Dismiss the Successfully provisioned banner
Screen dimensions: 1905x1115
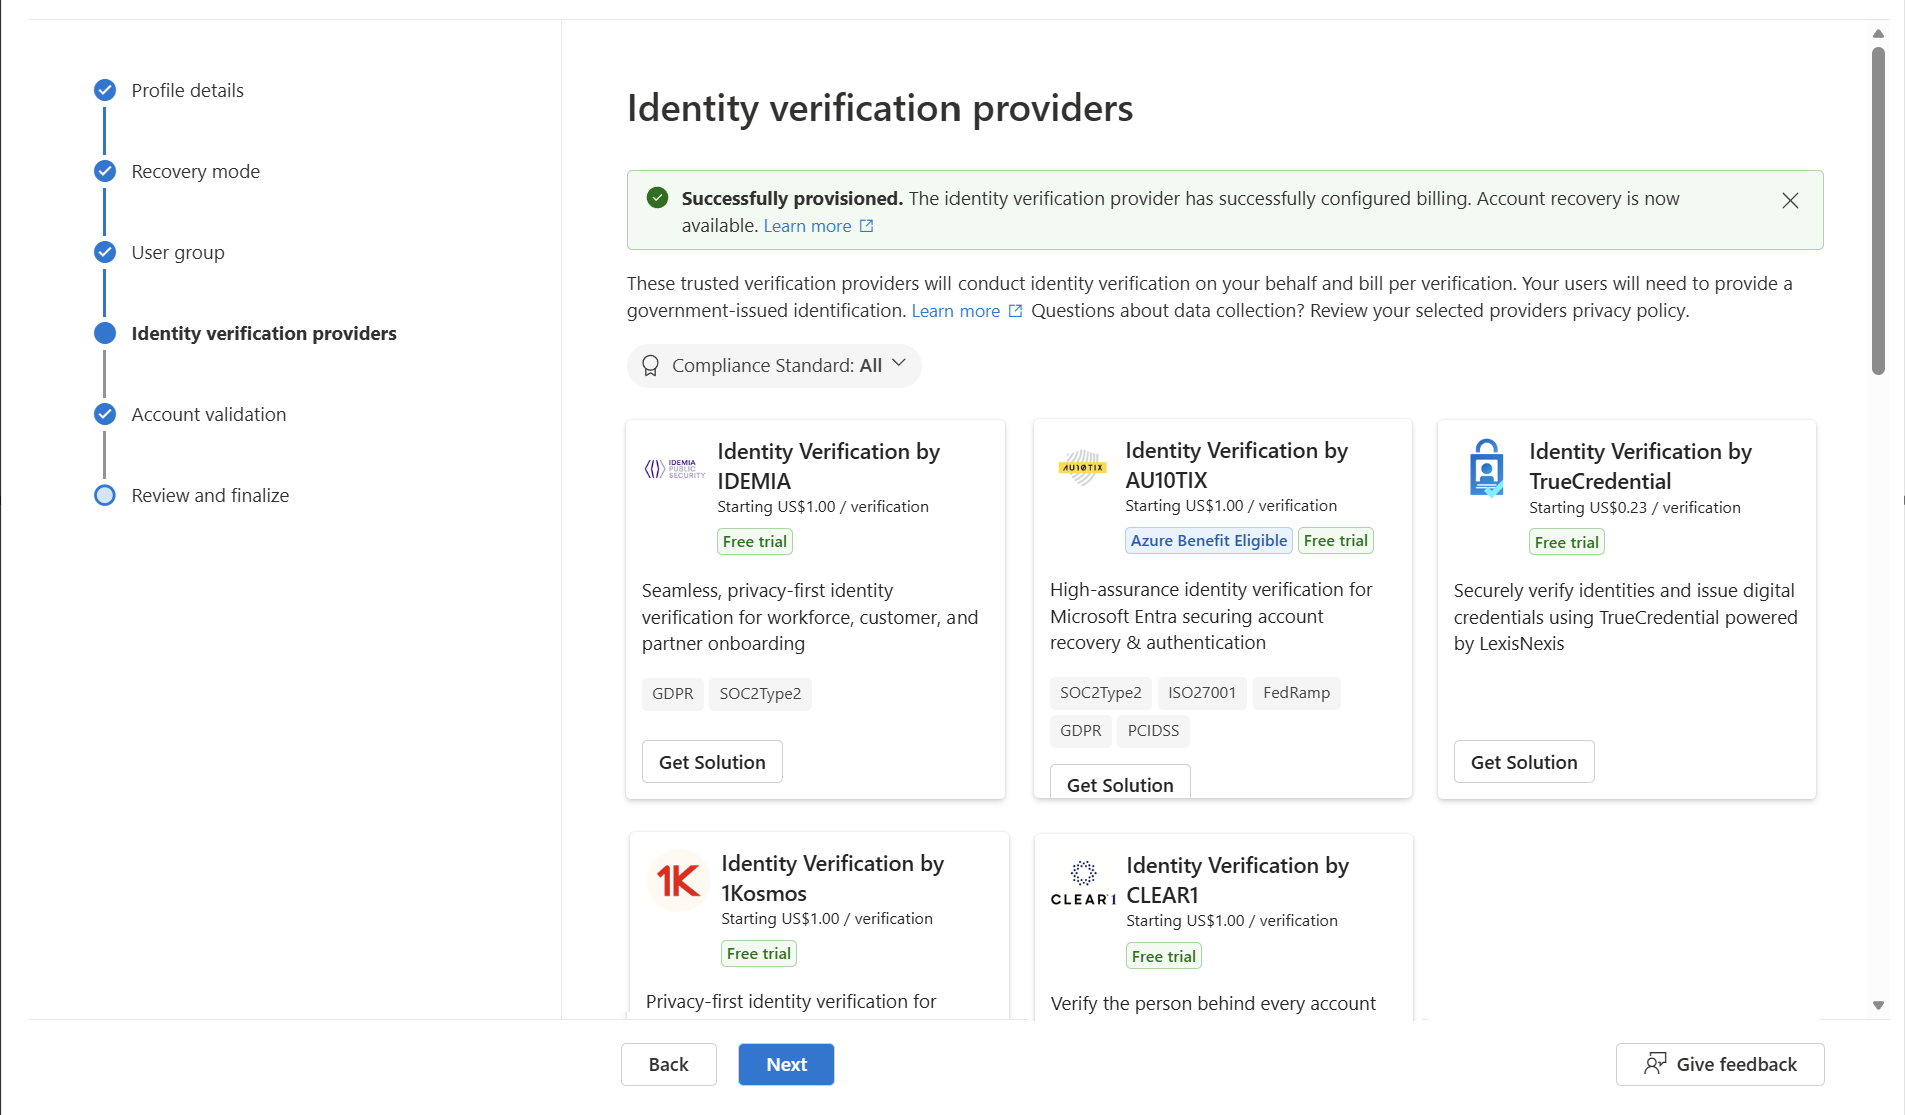tap(1790, 200)
